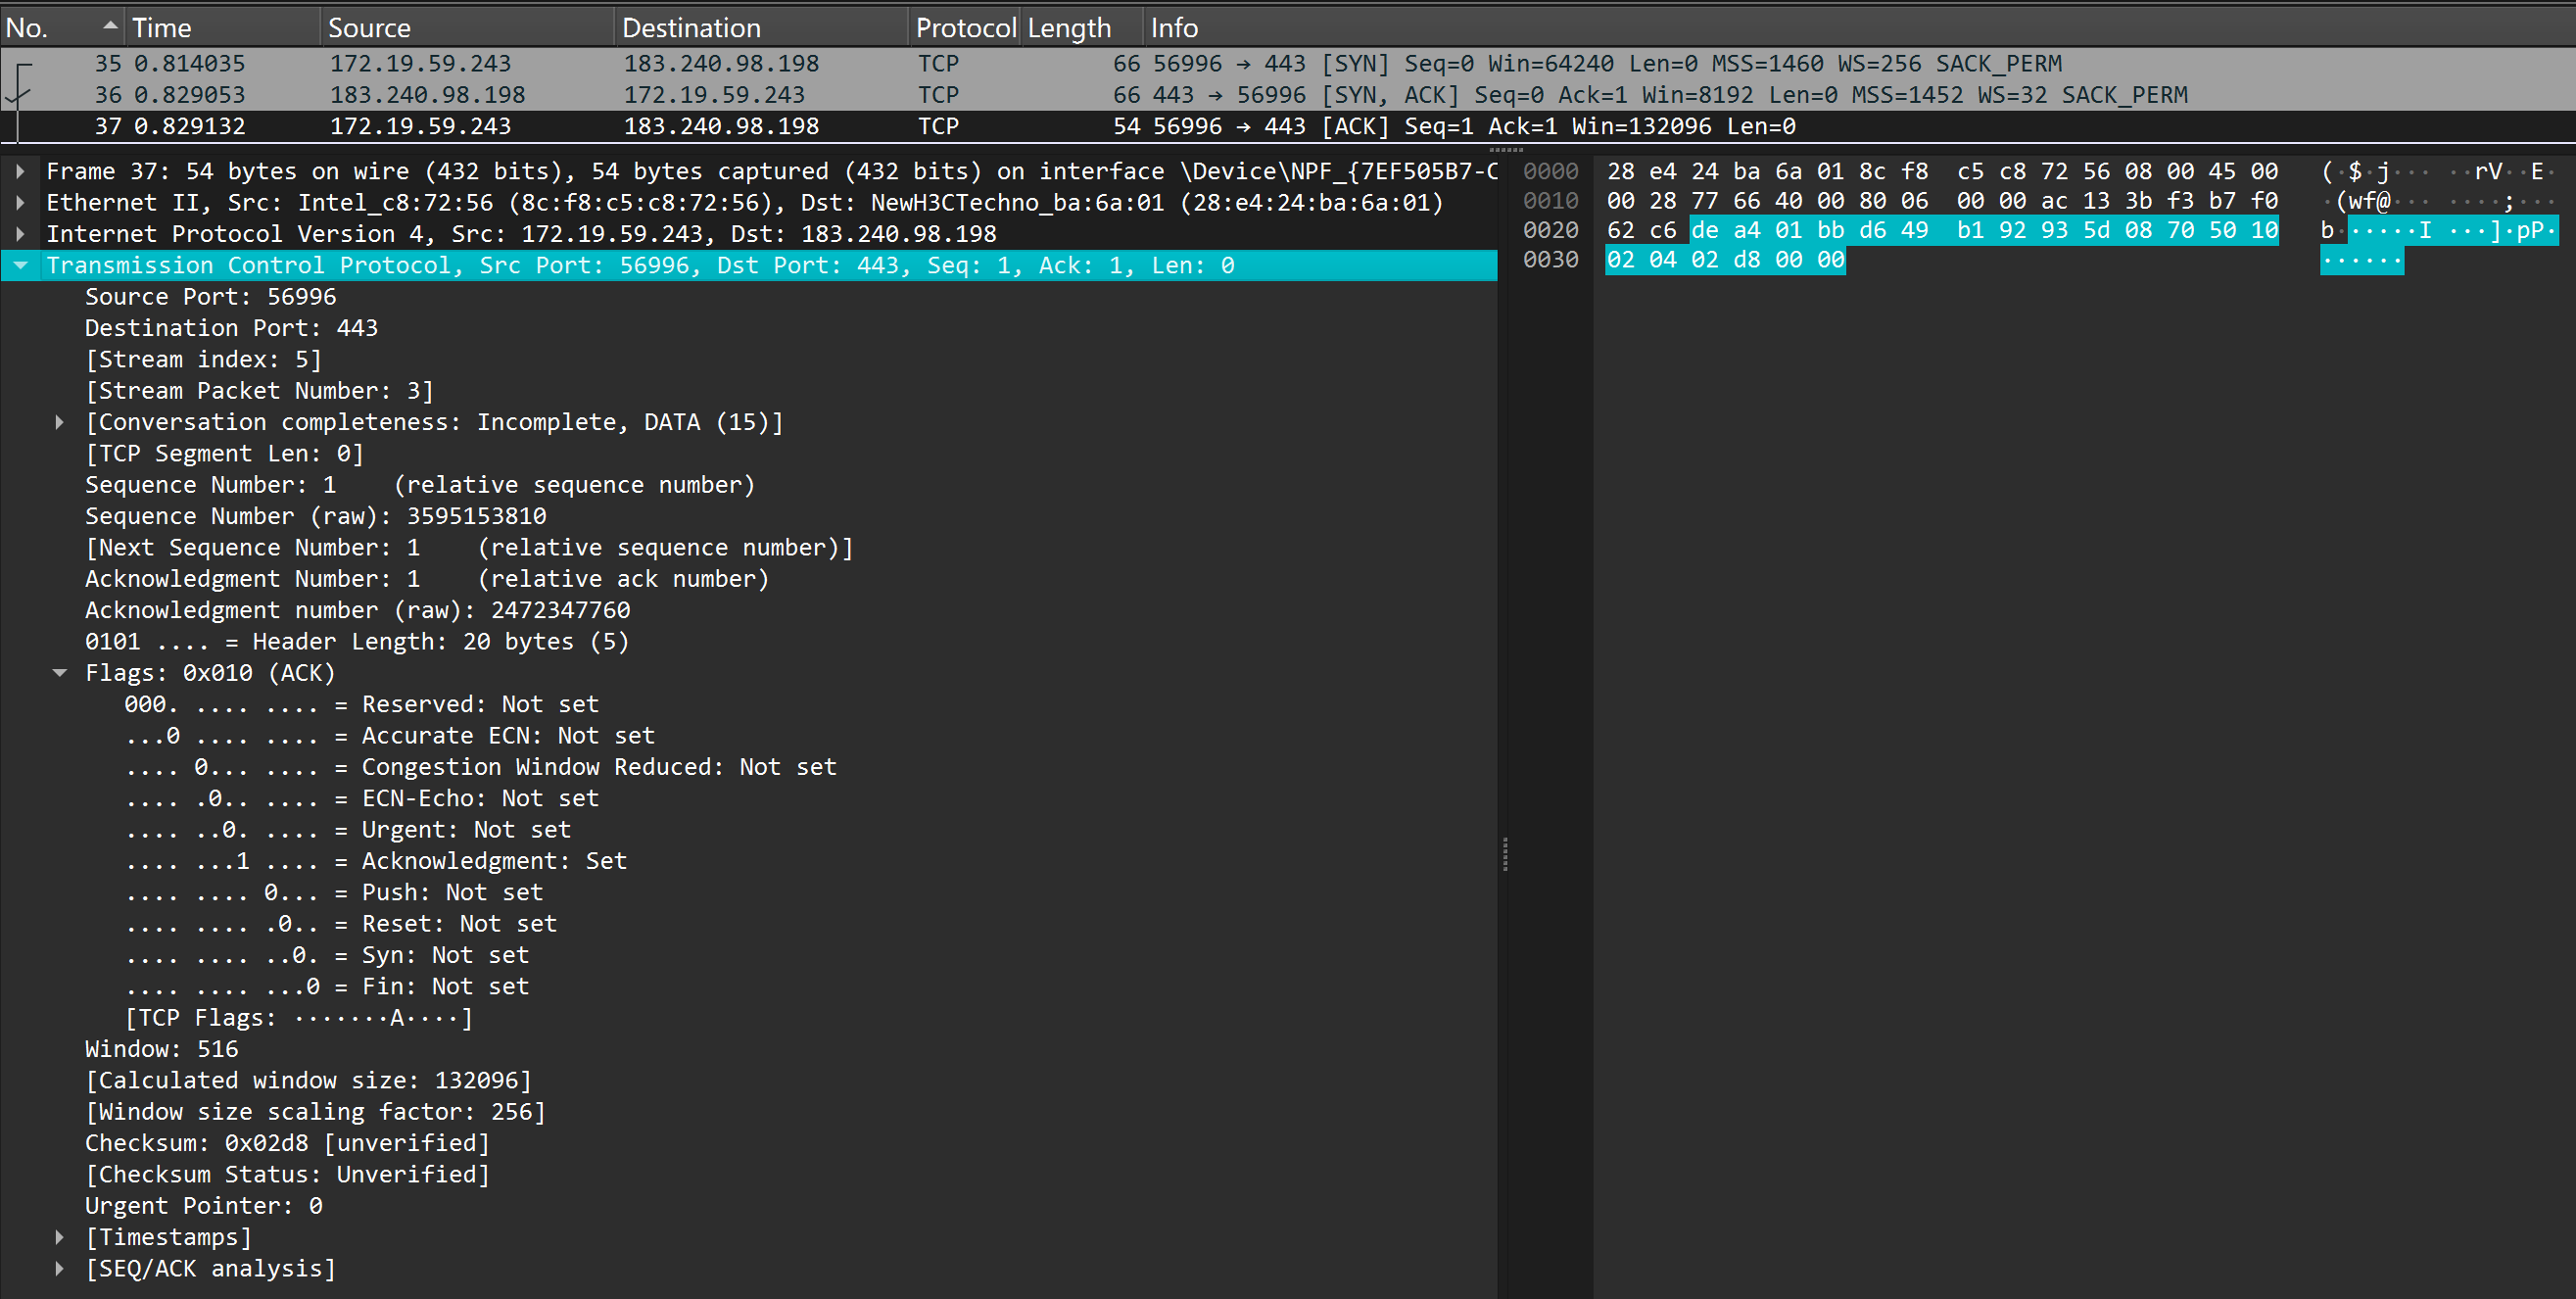The image size is (2576, 1299).
Task: Click the Protocol column header
Action: [964, 28]
